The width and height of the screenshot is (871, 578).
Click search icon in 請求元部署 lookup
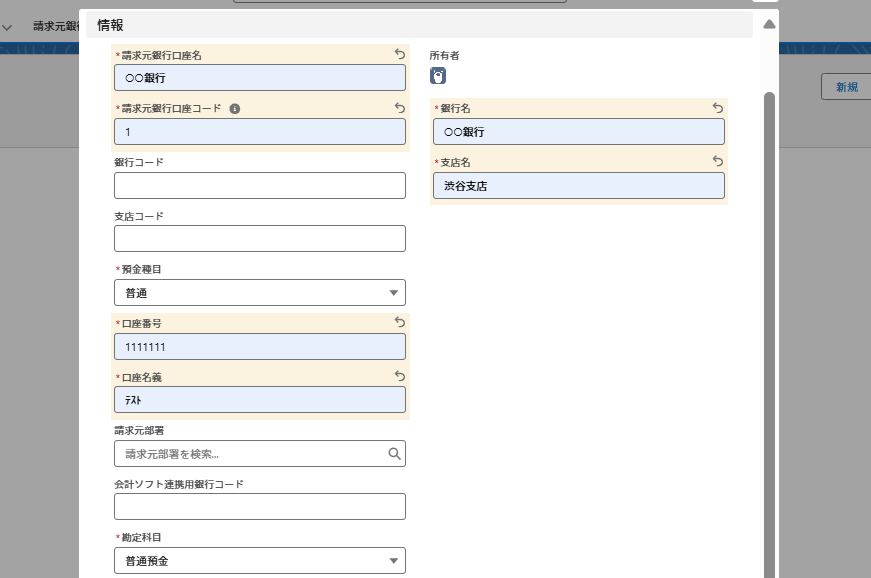point(394,454)
